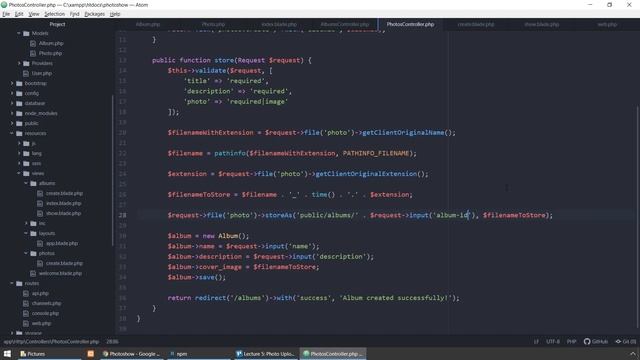Switch to the Album.php editor tab
640x360 pixels.
coord(148,24)
